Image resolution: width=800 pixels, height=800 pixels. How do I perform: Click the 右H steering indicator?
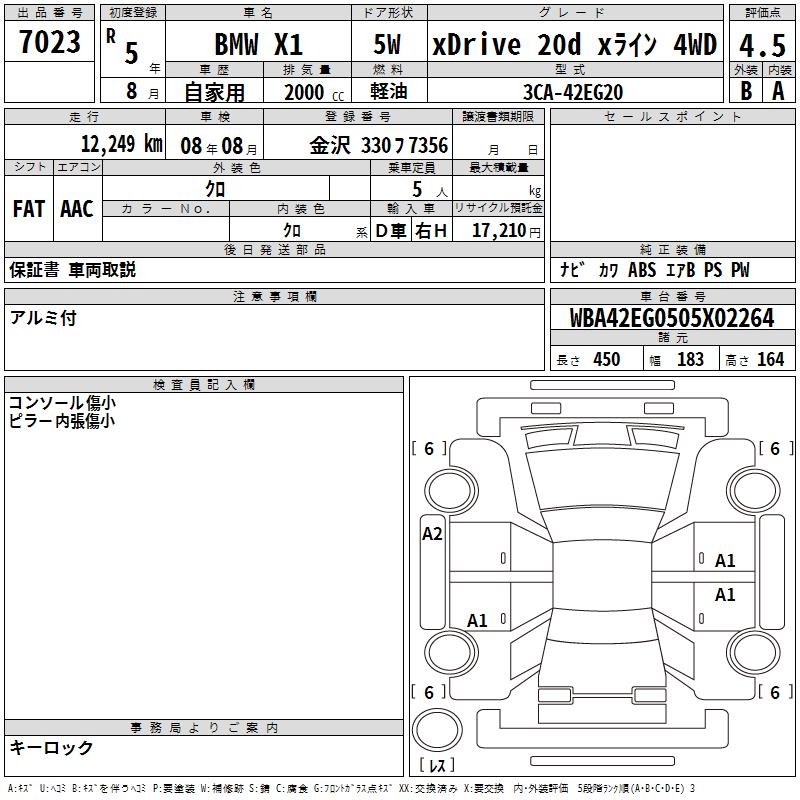tap(431, 231)
